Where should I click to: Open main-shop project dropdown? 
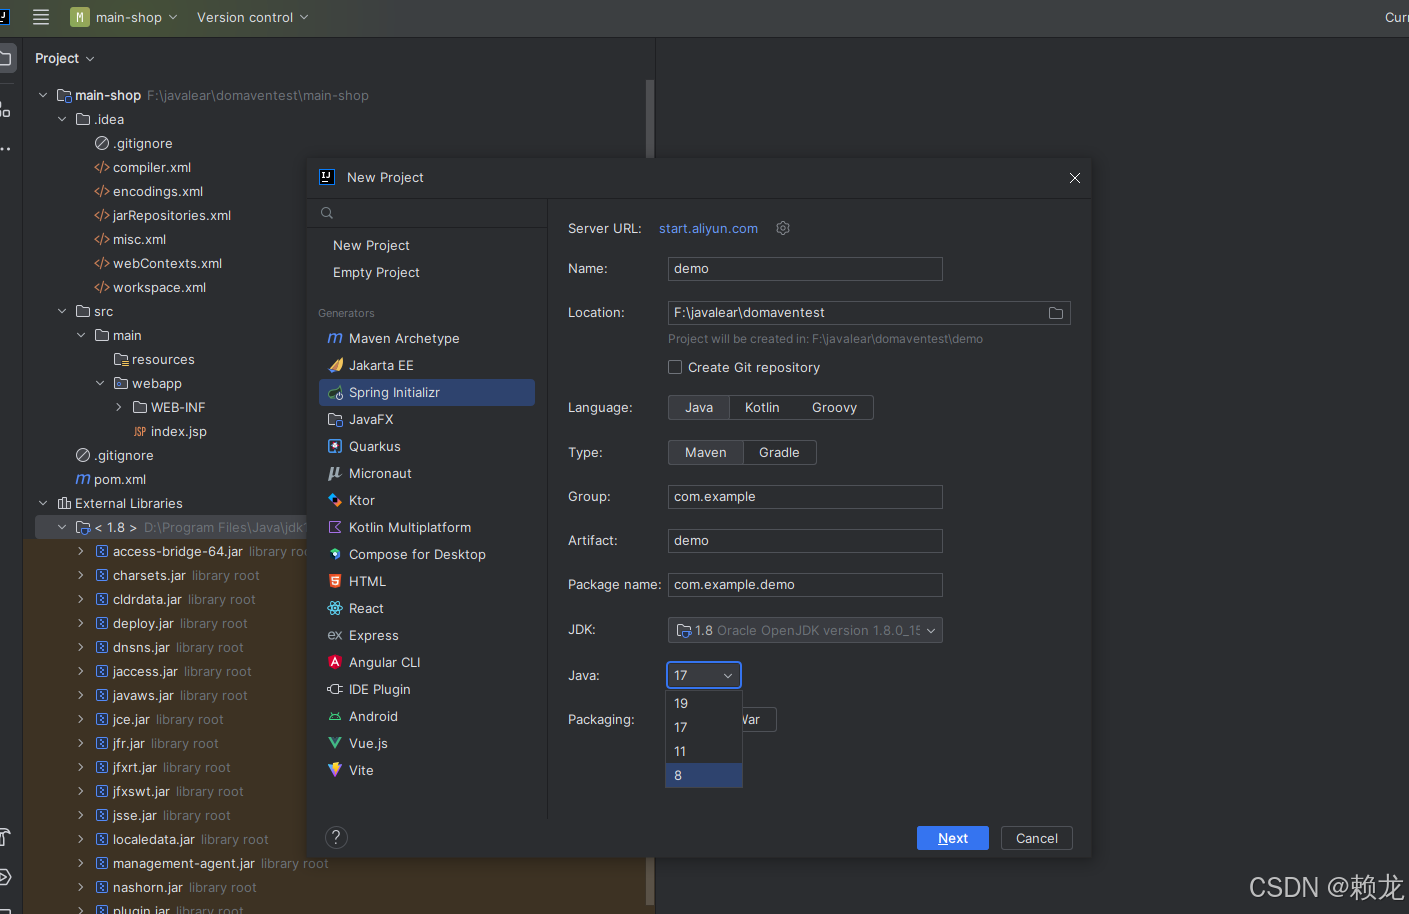click(x=125, y=17)
